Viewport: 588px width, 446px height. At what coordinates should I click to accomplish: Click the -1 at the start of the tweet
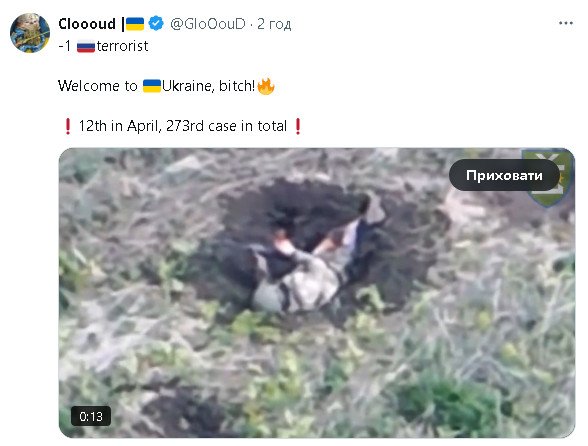click(x=64, y=46)
